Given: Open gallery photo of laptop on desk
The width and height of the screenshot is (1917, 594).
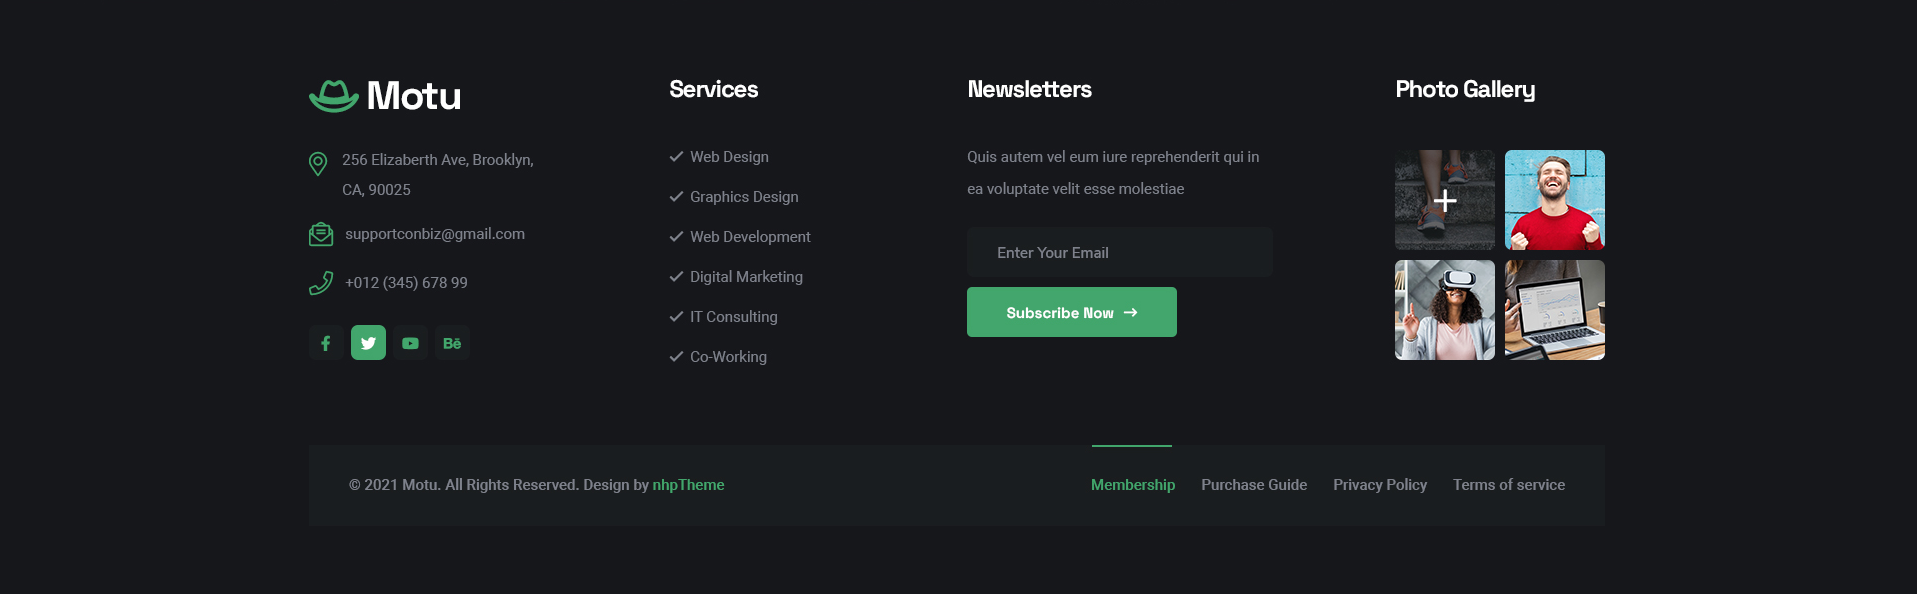Looking at the screenshot, I should 1554,310.
